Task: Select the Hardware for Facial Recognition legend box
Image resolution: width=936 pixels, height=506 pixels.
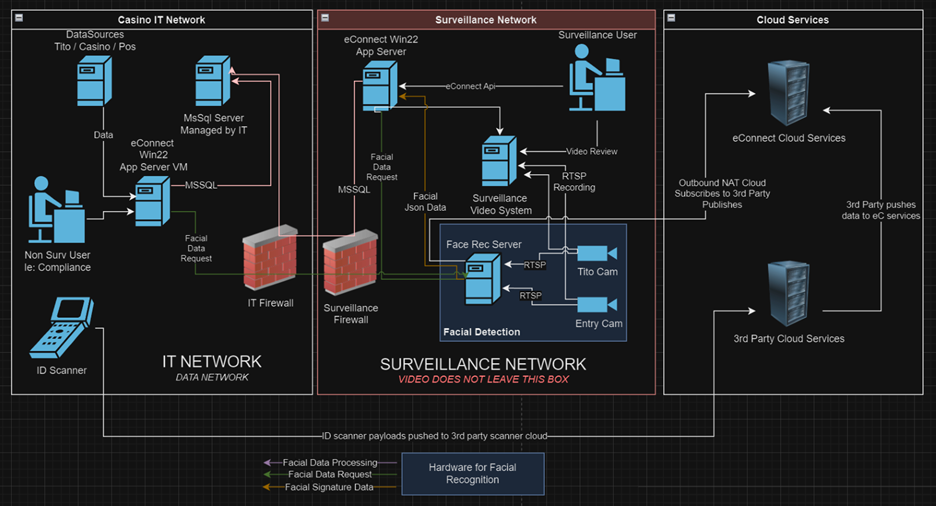Action: tap(473, 474)
